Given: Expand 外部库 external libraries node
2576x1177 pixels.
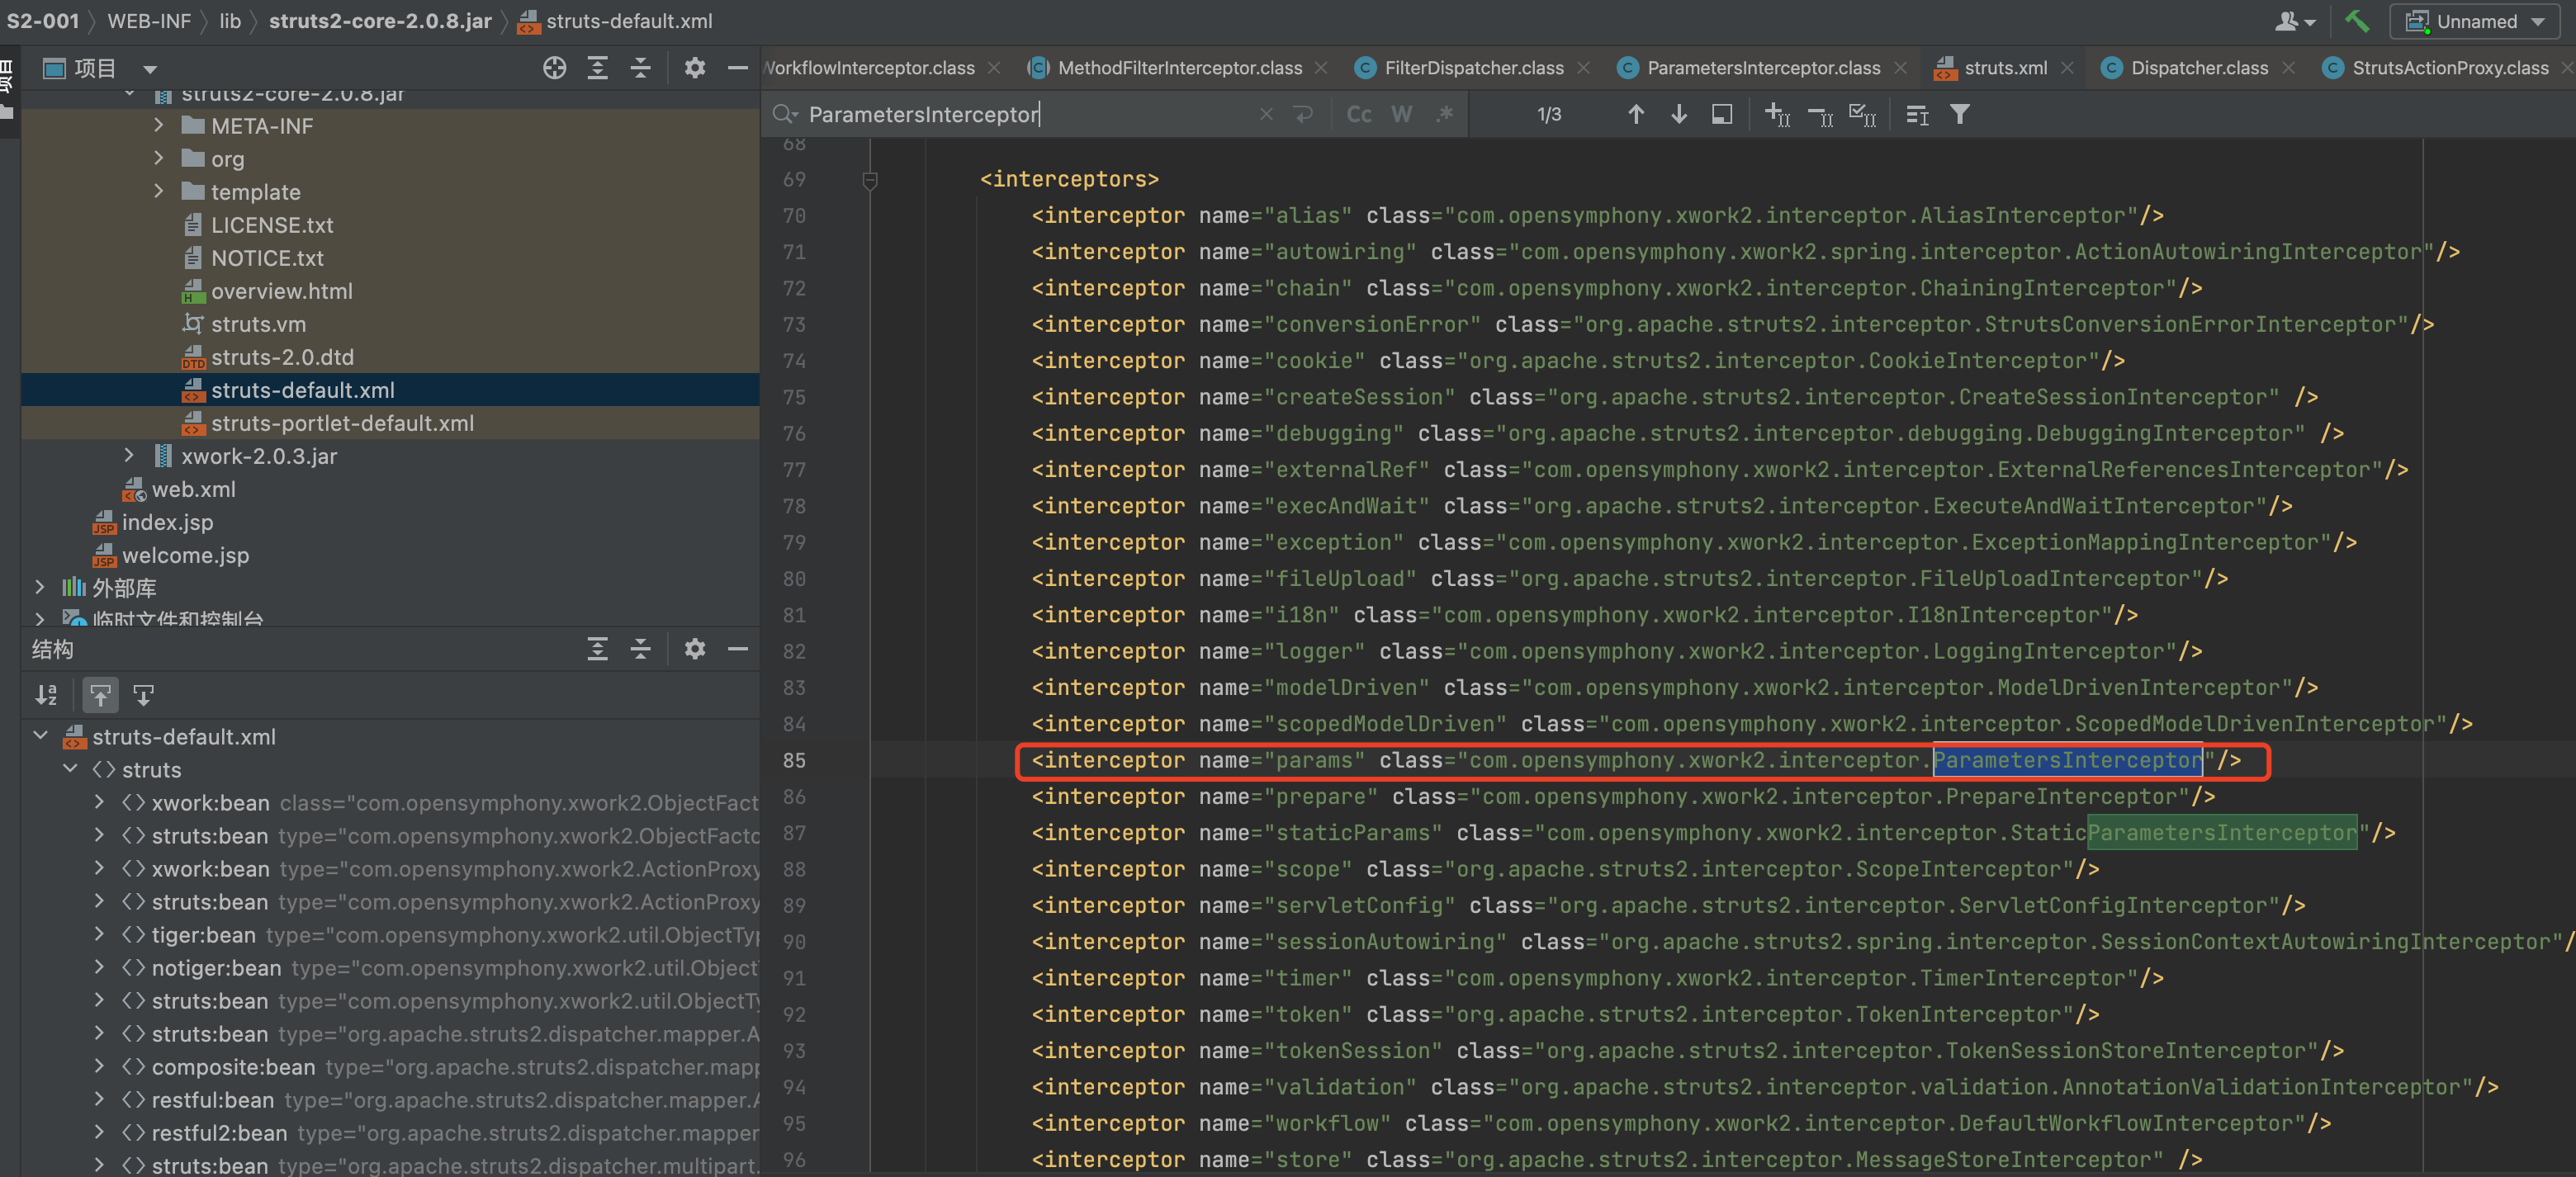Looking at the screenshot, I should tap(40, 587).
